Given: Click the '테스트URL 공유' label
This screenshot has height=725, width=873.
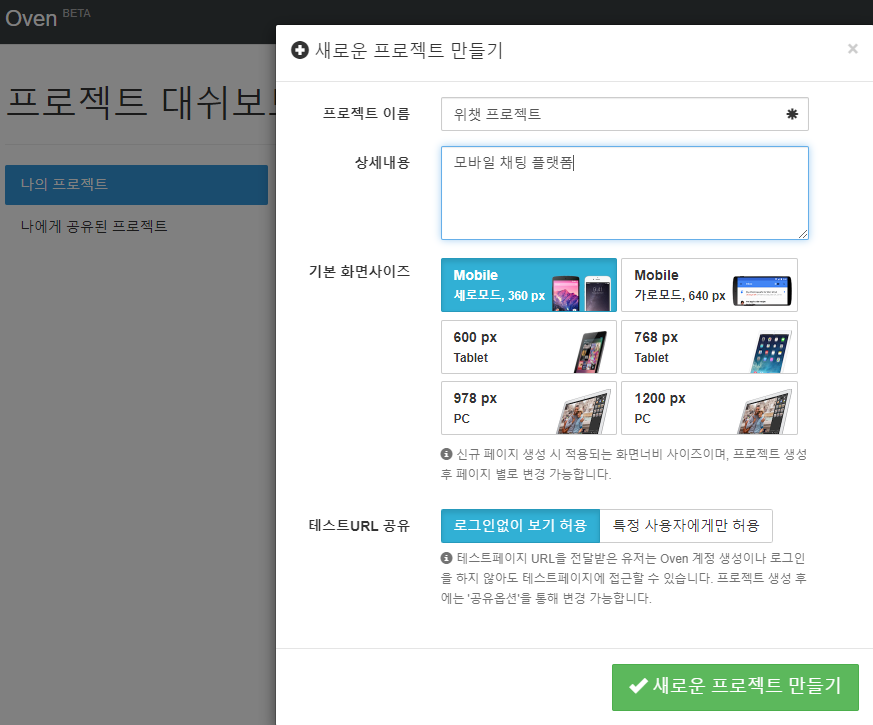Looking at the screenshot, I should 359,526.
